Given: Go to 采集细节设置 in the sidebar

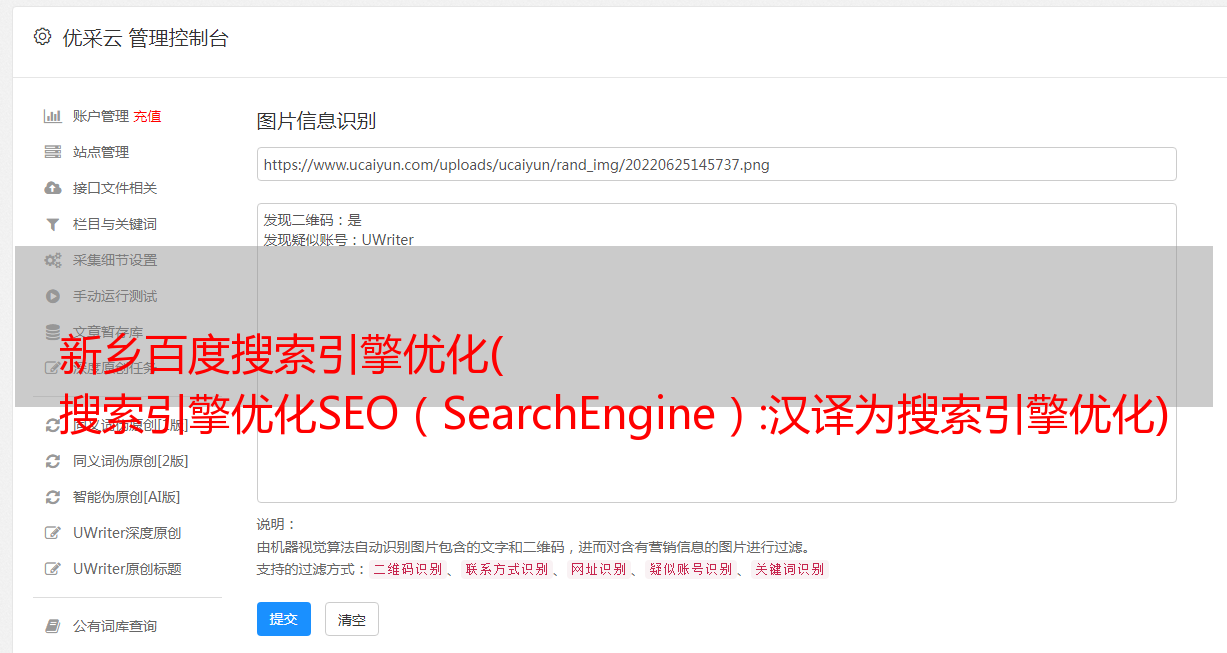Looking at the screenshot, I should coord(115,260).
